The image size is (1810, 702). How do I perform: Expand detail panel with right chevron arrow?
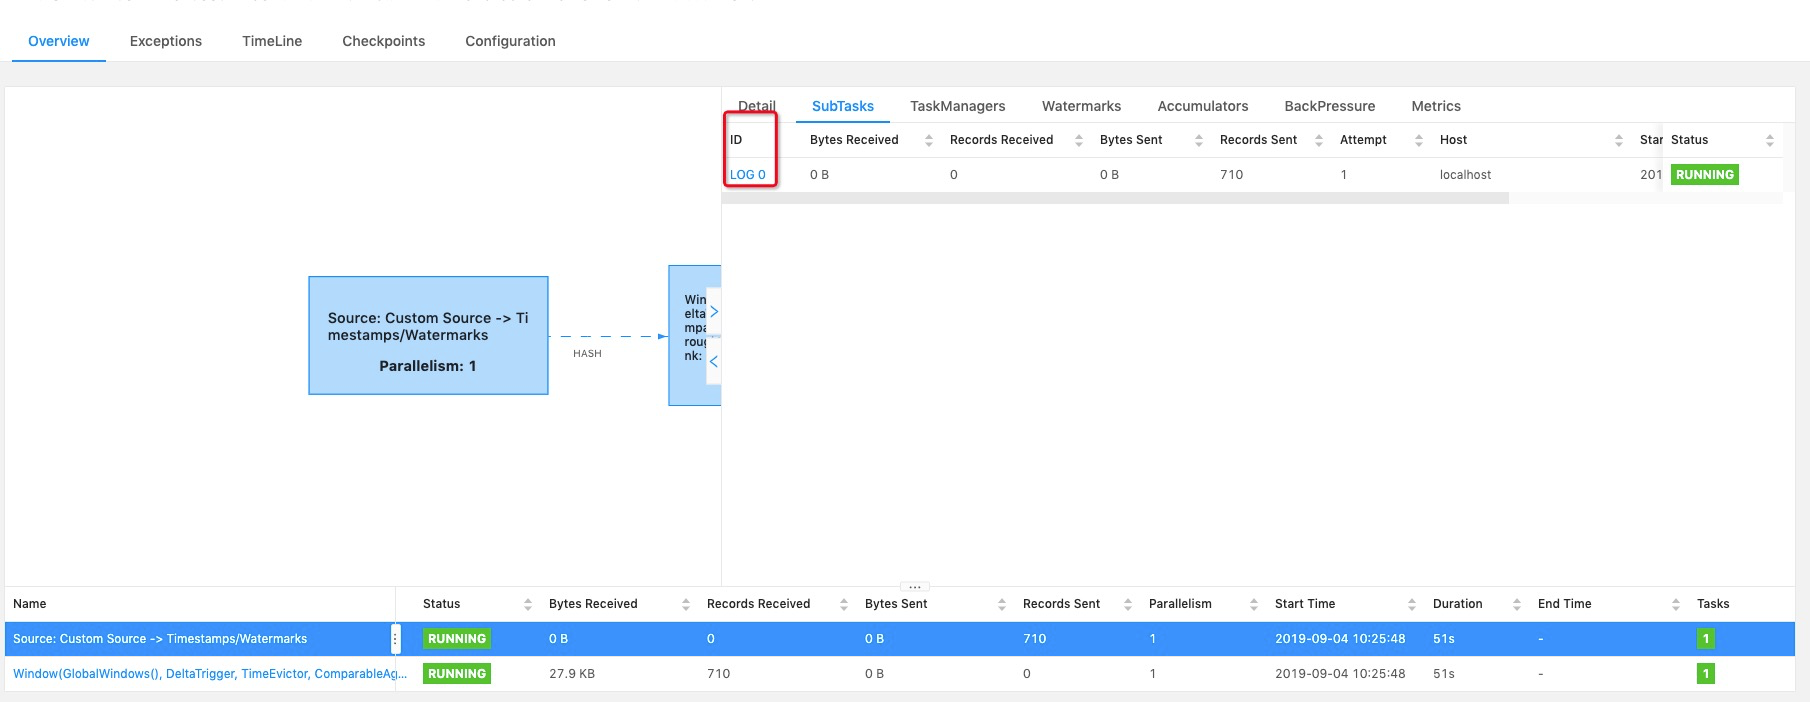point(714,312)
